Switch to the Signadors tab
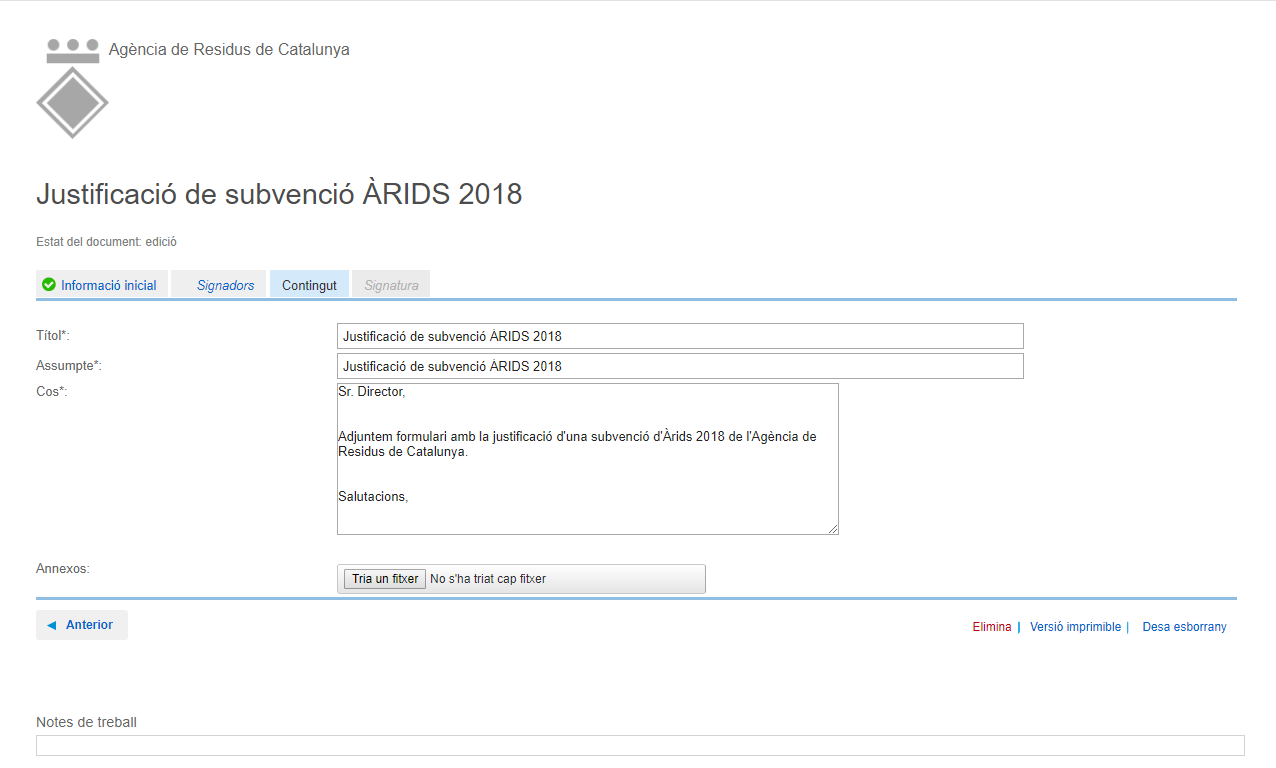Image resolution: width=1276 pixels, height=768 pixels. coord(225,285)
